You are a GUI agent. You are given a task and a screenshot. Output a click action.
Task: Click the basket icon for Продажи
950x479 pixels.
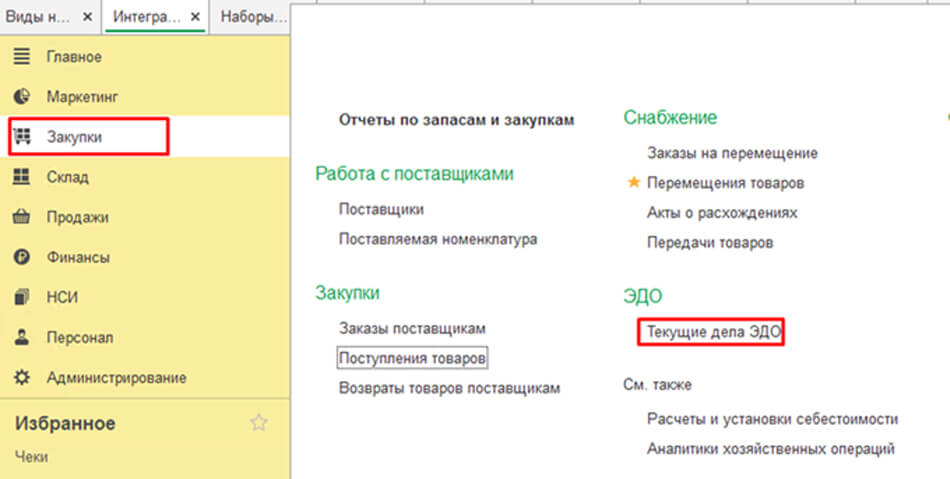click(21, 217)
